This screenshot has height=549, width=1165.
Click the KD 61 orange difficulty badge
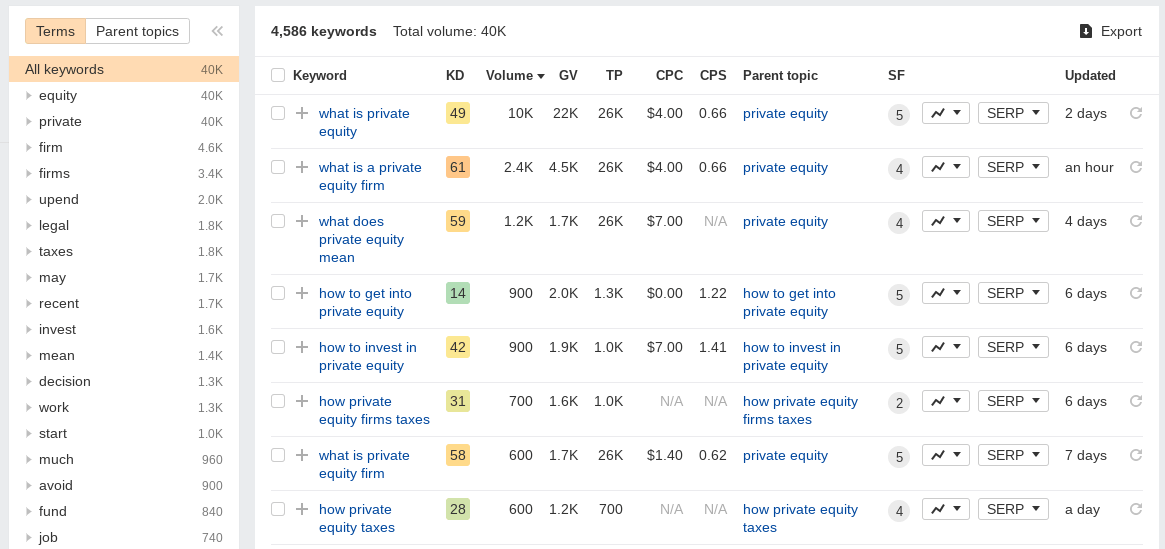[x=458, y=167]
